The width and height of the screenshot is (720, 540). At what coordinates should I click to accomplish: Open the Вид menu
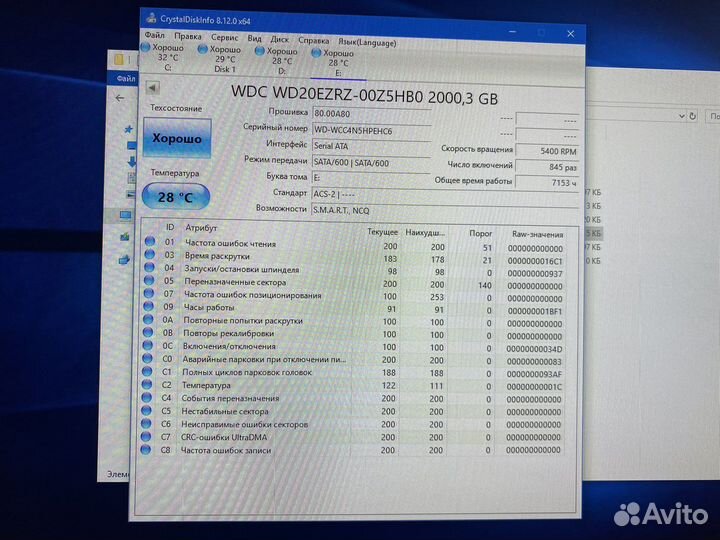(254, 38)
